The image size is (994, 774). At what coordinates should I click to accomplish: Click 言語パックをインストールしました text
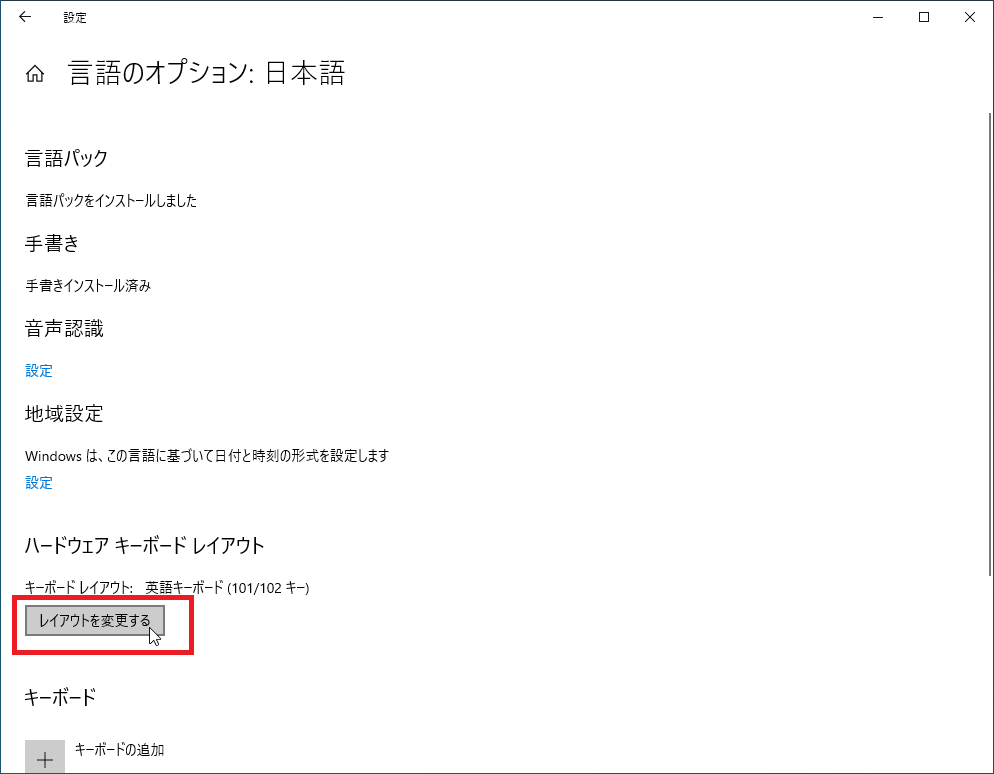pyautogui.click(x=111, y=201)
